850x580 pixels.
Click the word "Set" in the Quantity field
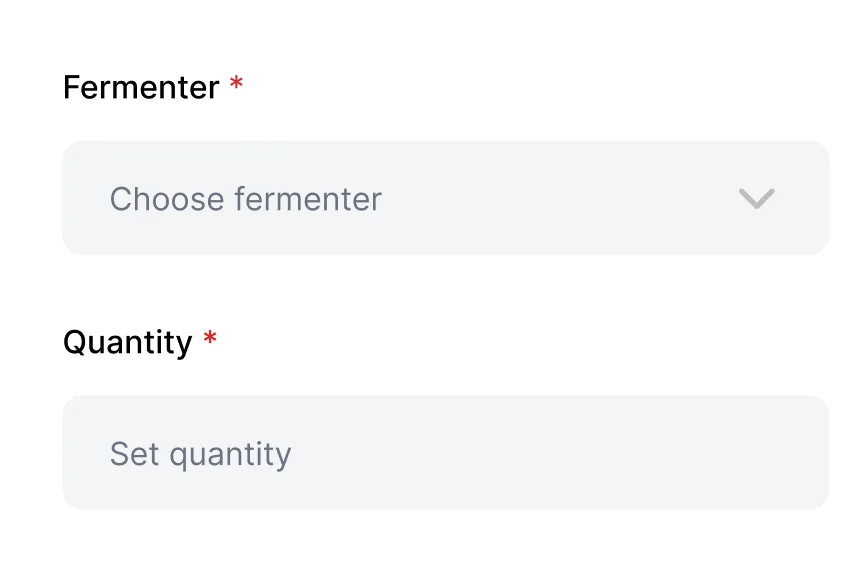click(x=135, y=454)
